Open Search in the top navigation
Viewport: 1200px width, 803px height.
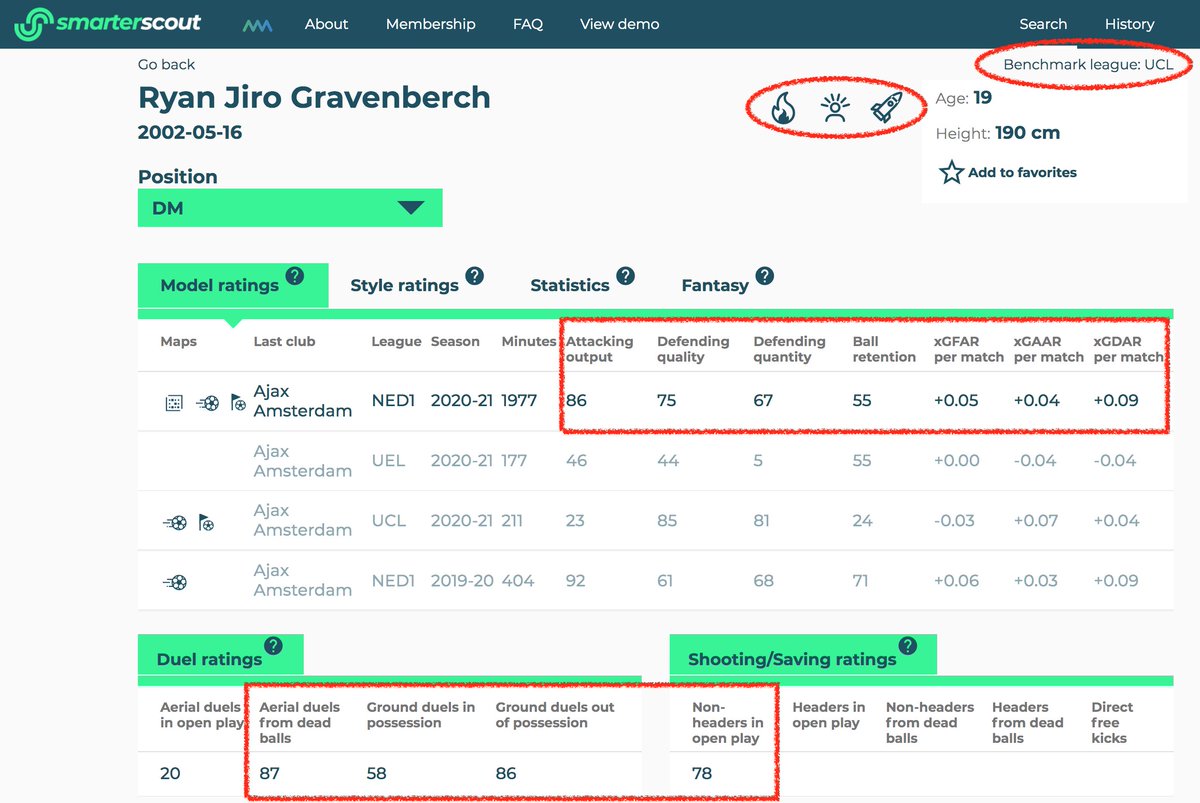(1043, 24)
